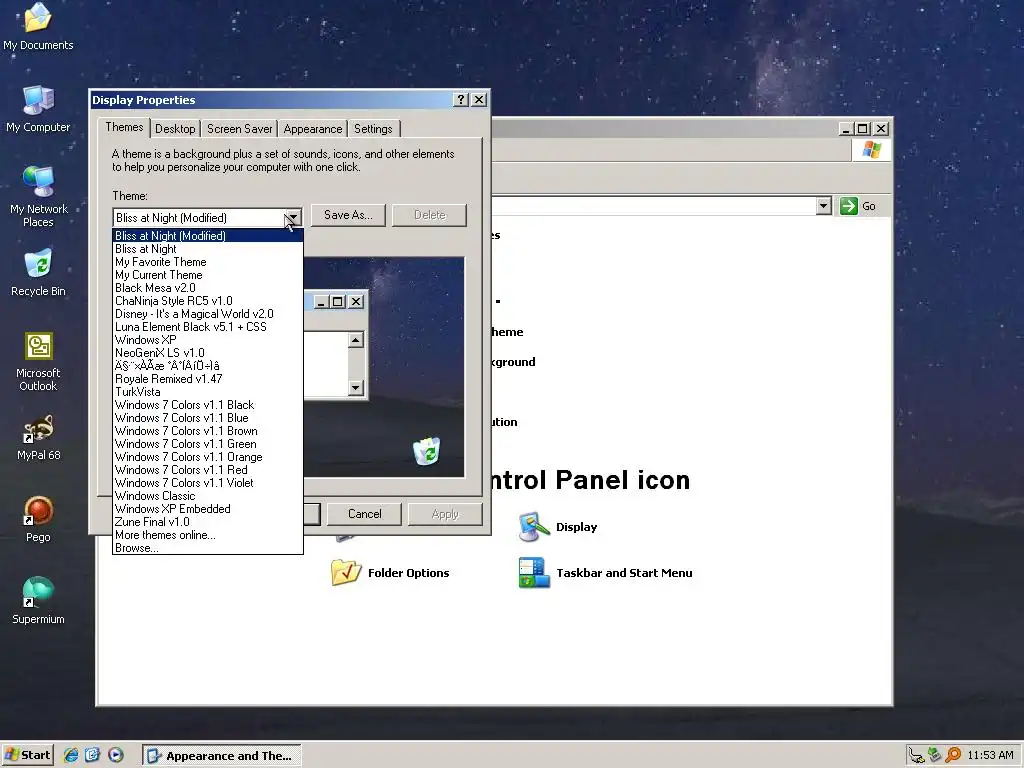Switch to the Appearance tab
The image size is (1024, 768).
point(312,129)
